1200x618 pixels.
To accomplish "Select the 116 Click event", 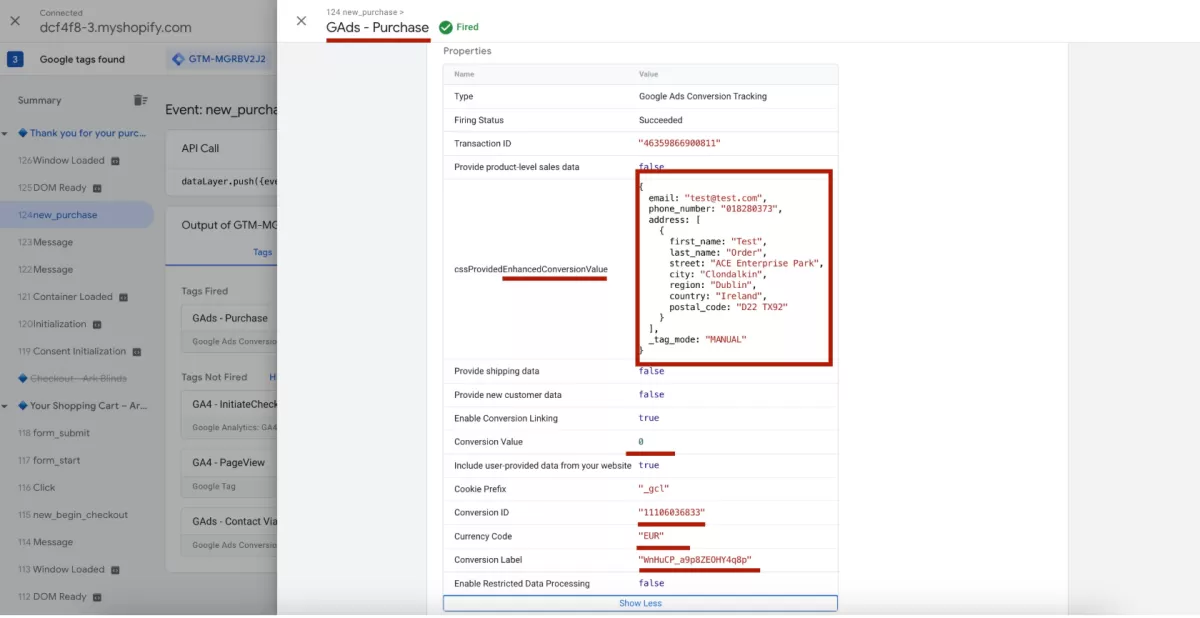I will coord(37,487).
